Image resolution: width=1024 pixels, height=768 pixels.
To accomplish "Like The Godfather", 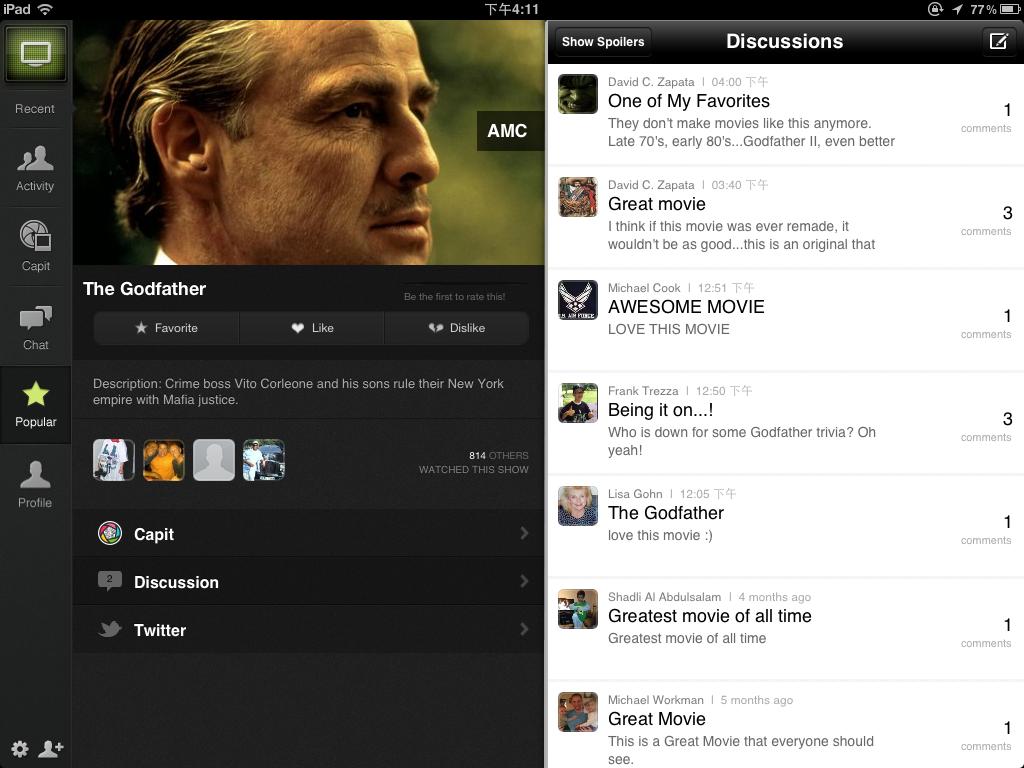I will pyautogui.click(x=312, y=328).
